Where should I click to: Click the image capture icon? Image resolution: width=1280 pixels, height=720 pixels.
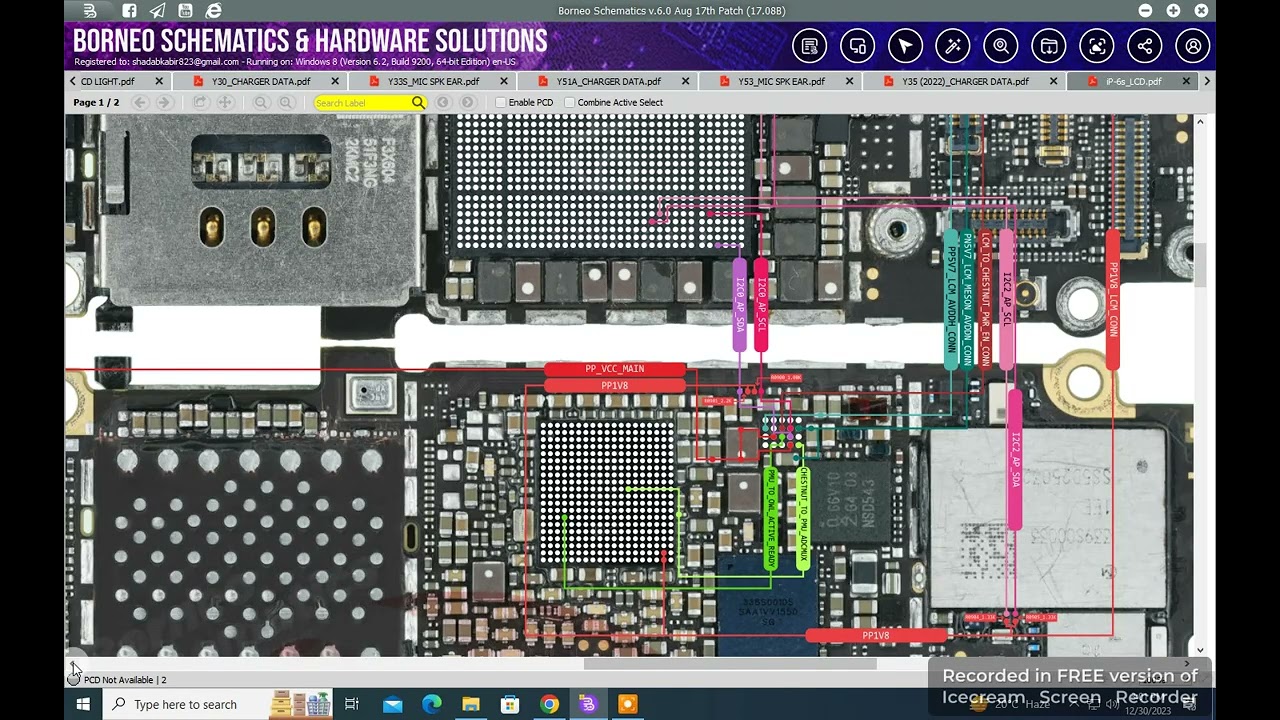tap(1097, 46)
